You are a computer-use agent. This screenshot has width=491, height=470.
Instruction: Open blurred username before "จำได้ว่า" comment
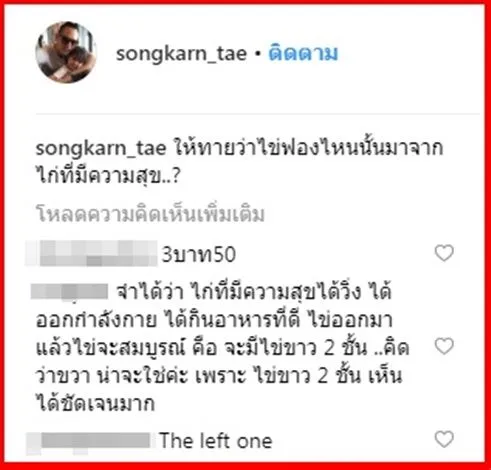point(69,292)
